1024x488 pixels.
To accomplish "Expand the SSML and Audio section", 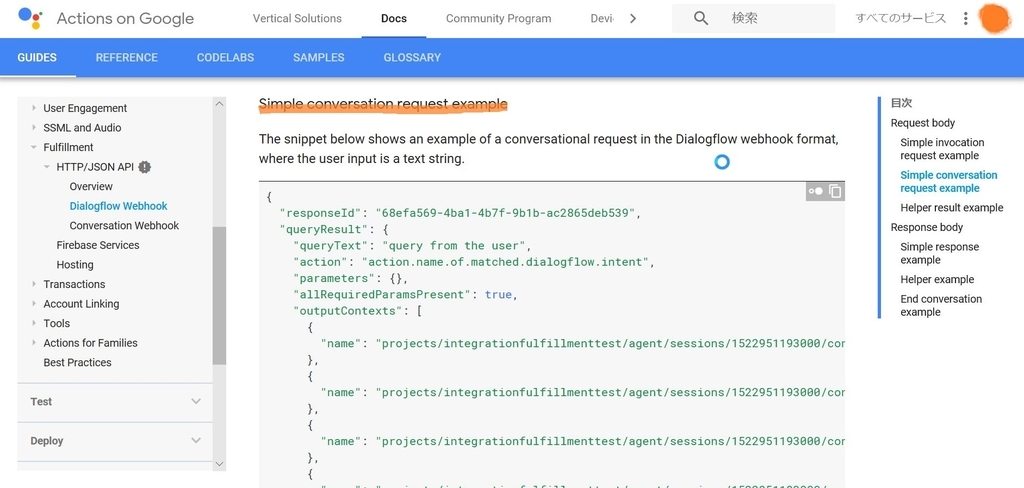I will 34,128.
